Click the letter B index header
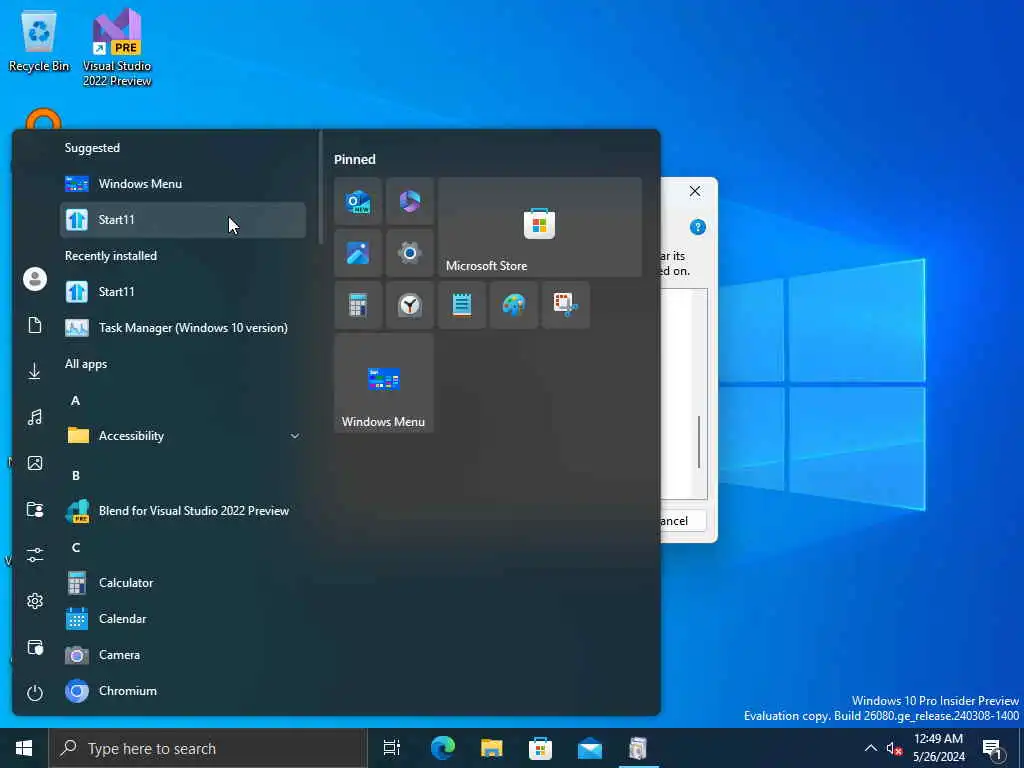The height and width of the screenshot is (768, 1024). (x=75, y=475)
